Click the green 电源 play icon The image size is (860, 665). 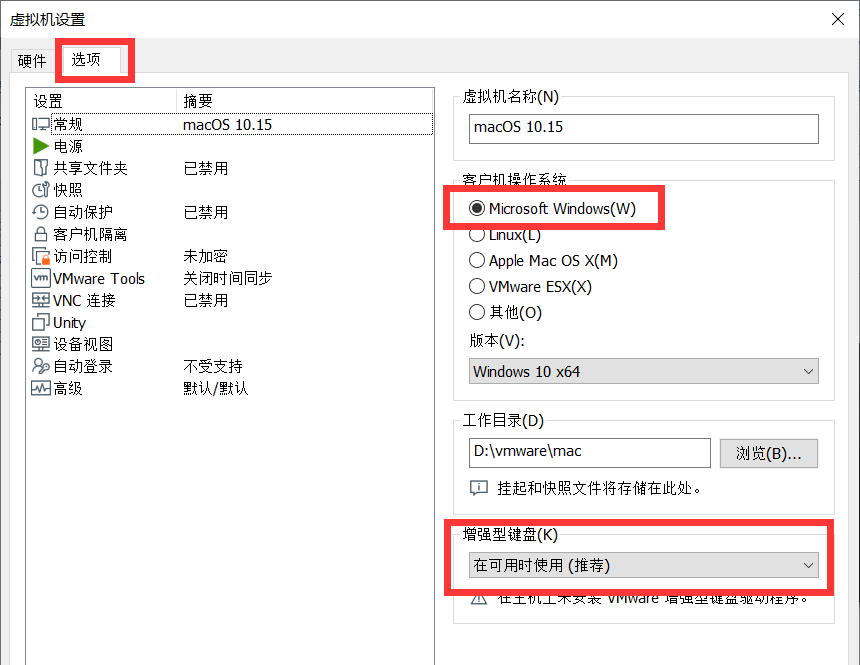(41, 146)
